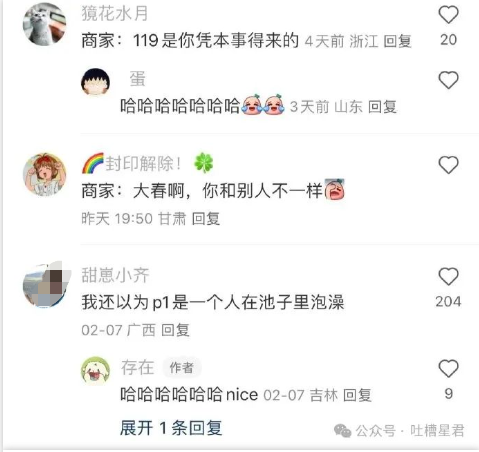The width and height of the screenshot is (479, 452).
Task: Open username 獍花水月's profile
Action: tap(115, 14)
